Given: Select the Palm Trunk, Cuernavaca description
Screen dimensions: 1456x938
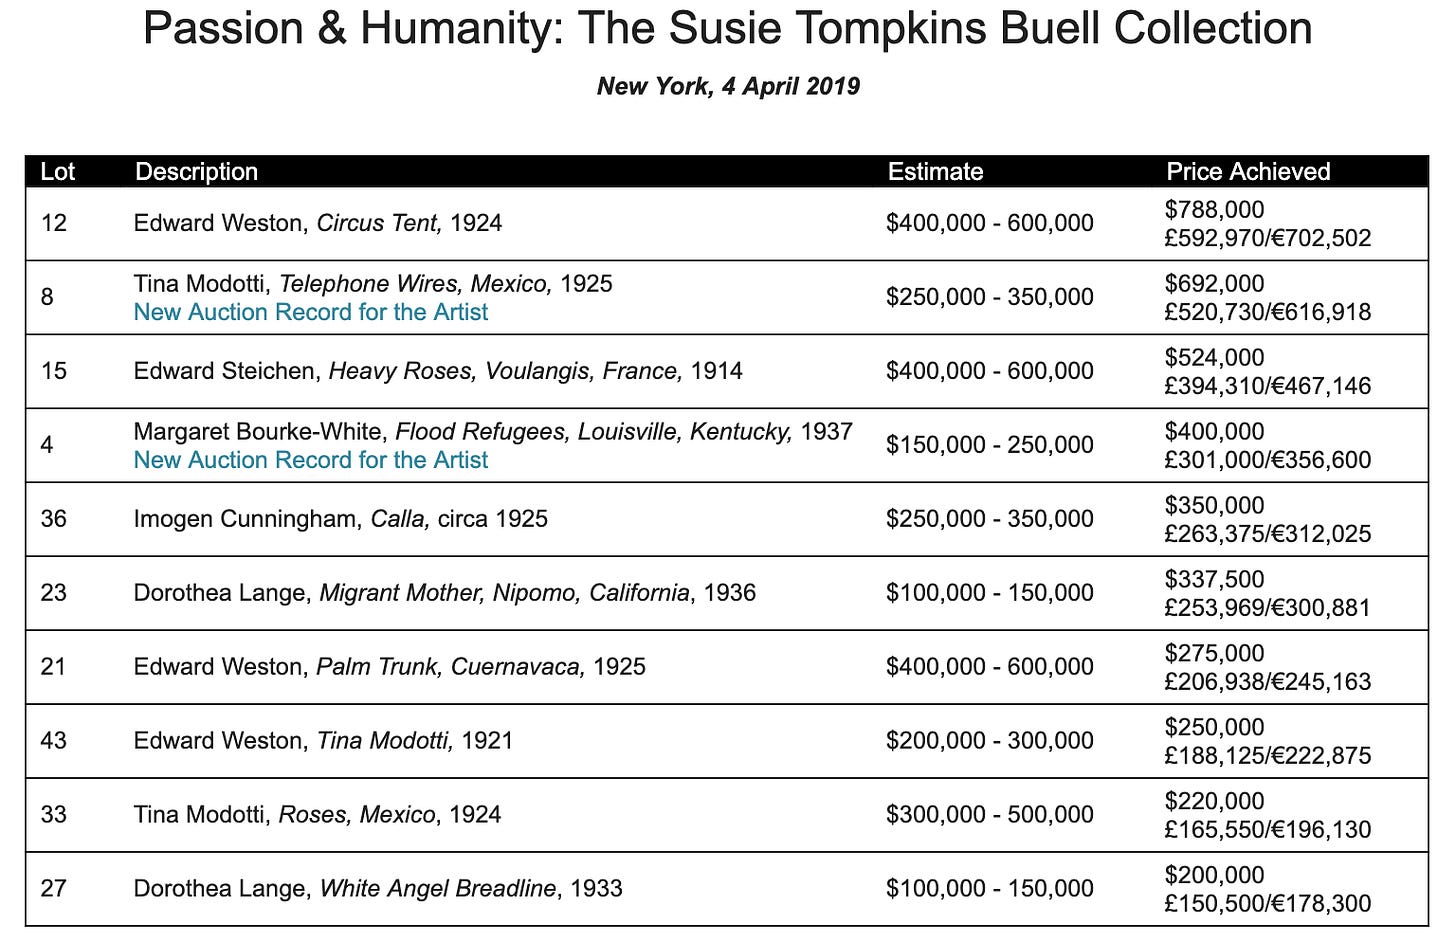Looking at the screenshot, I should tap(389, 667).
